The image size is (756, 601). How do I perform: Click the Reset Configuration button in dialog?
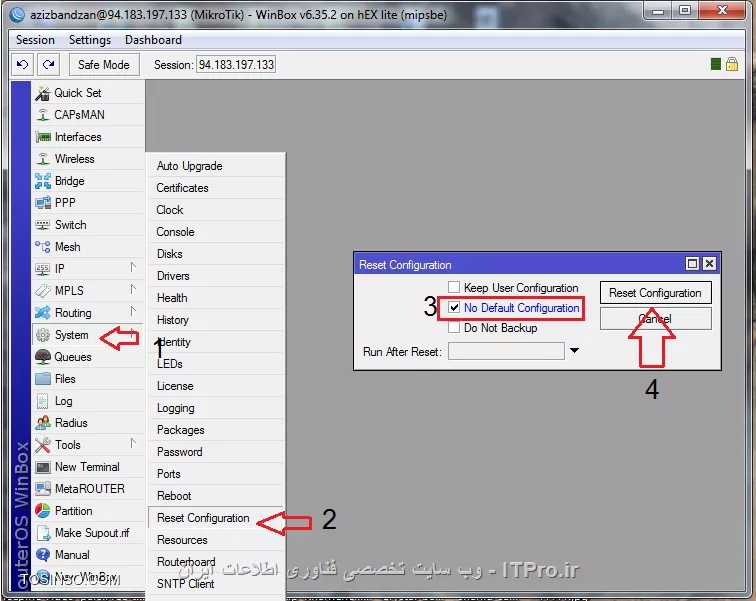click(656, 293)
